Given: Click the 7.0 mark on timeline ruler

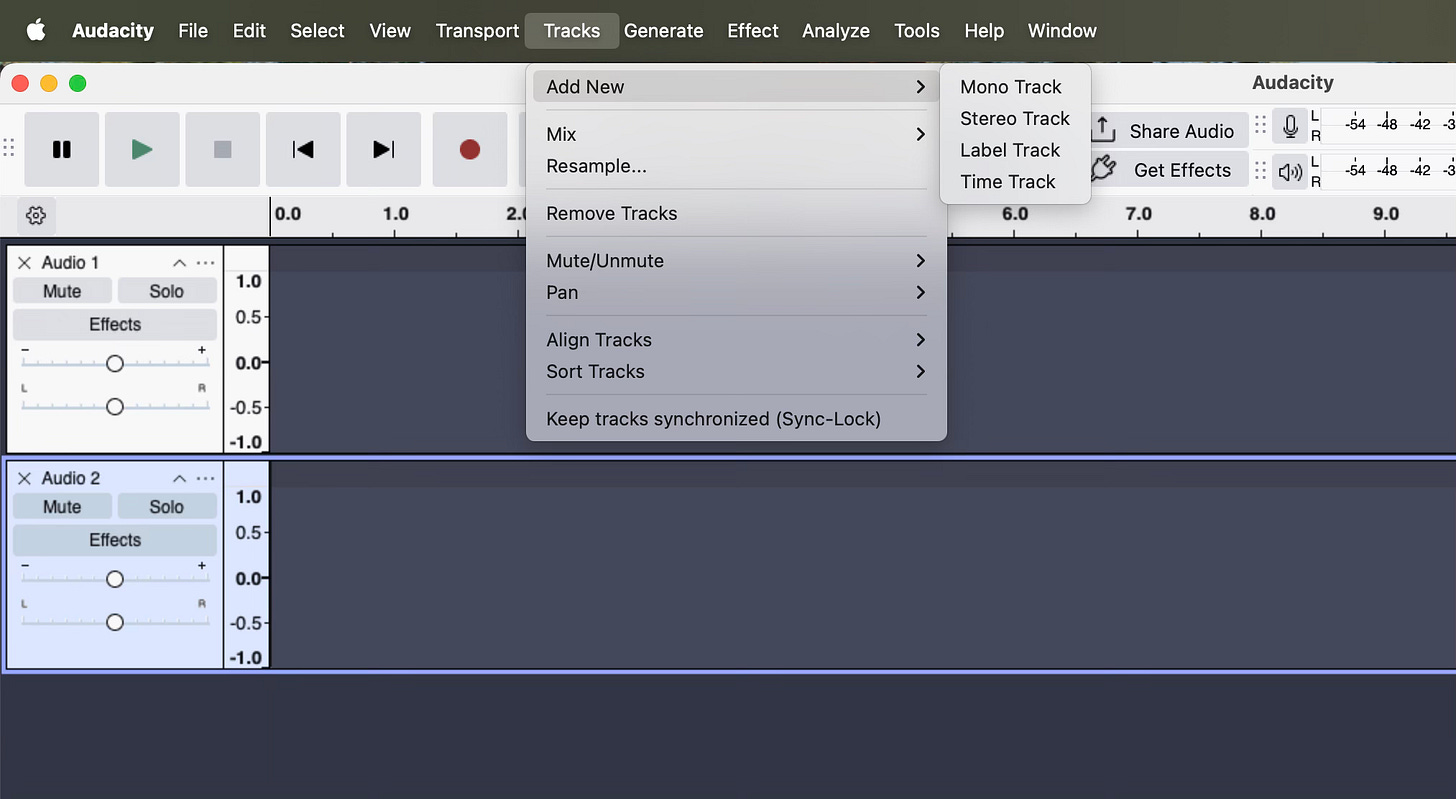Looking at the screenshot, I should [x=1139, y=214].
